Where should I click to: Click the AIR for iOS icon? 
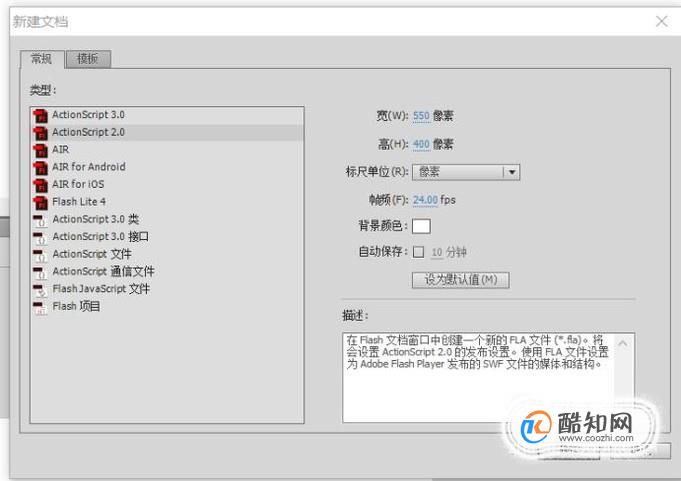pos(40,185)
